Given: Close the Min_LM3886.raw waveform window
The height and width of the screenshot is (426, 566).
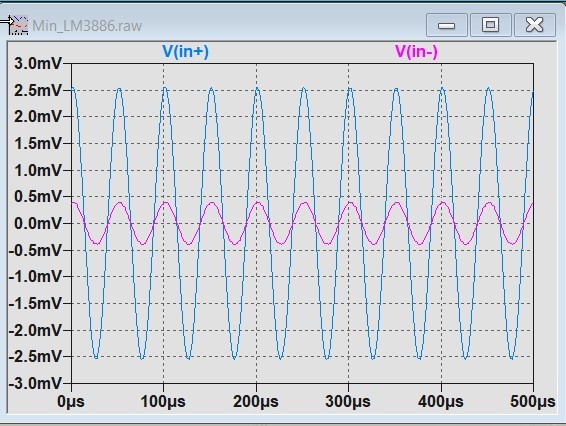Looking at the screenshot, I should [x=535, y=25].
